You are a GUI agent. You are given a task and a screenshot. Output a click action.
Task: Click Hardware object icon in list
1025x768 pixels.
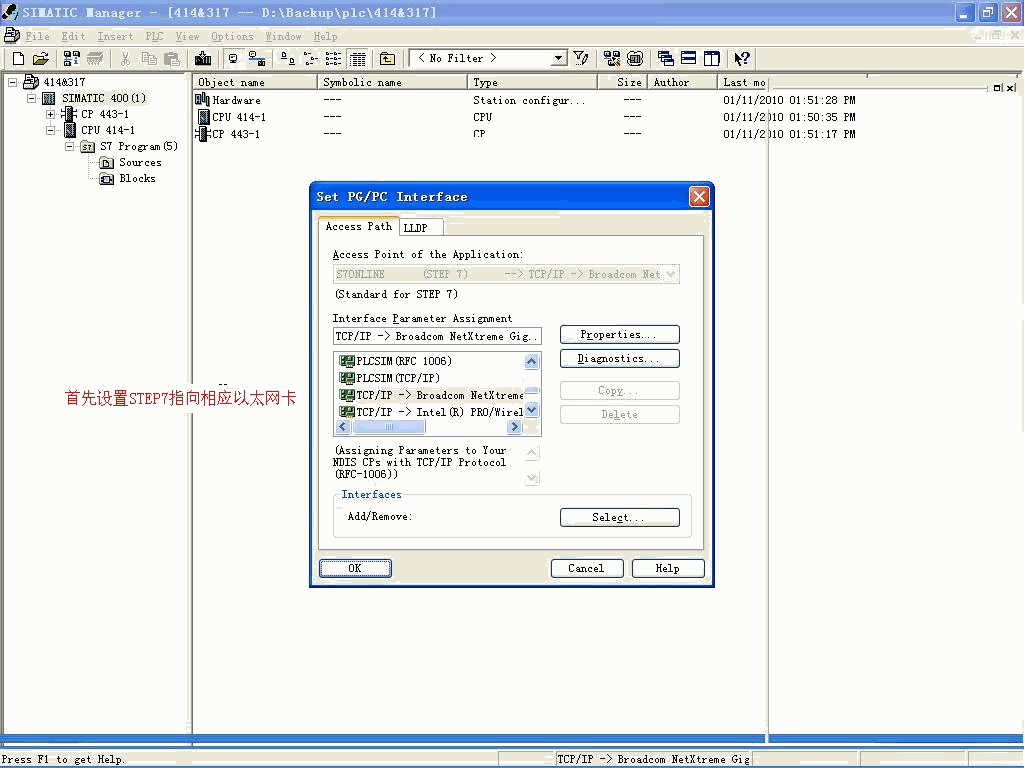(203, 100)
